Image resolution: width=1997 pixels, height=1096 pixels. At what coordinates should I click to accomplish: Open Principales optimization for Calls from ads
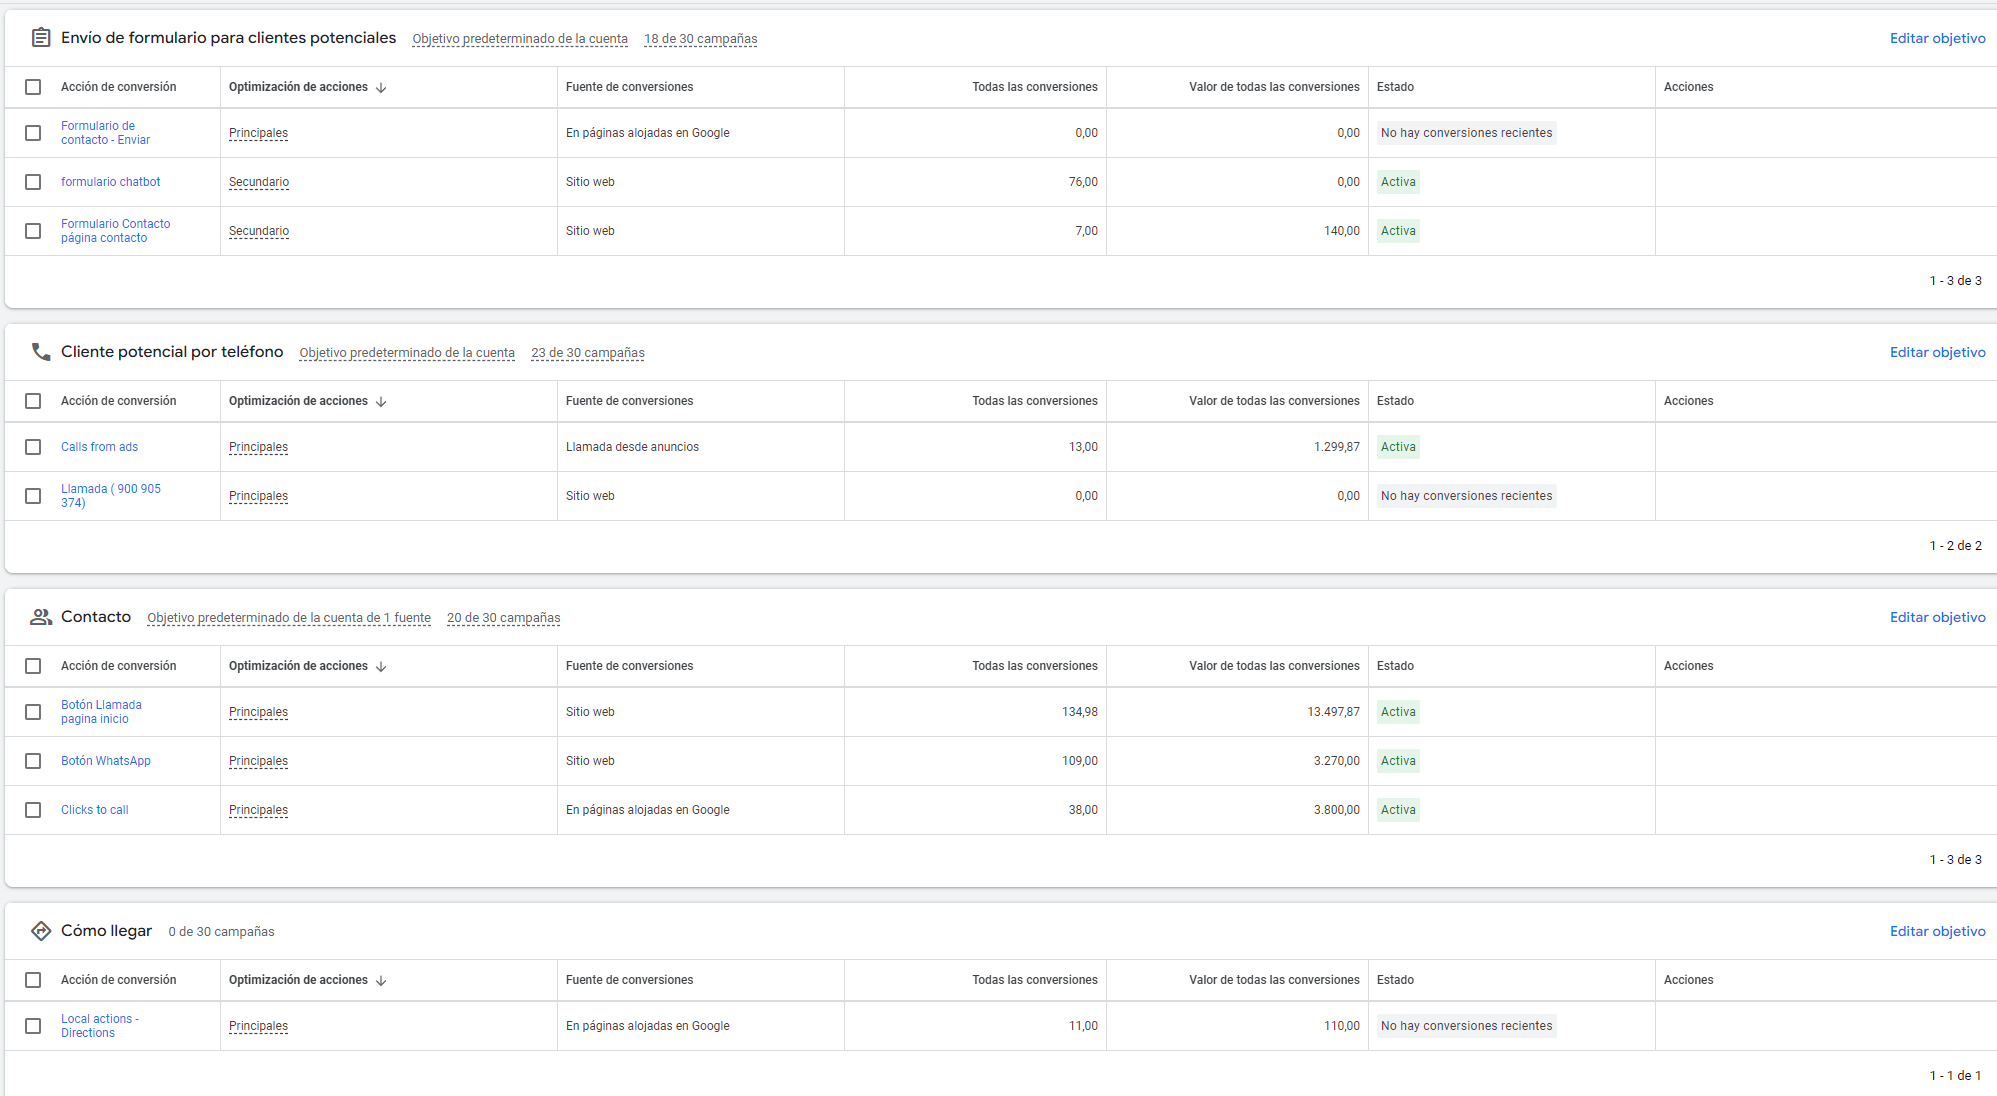coord(258,447)
